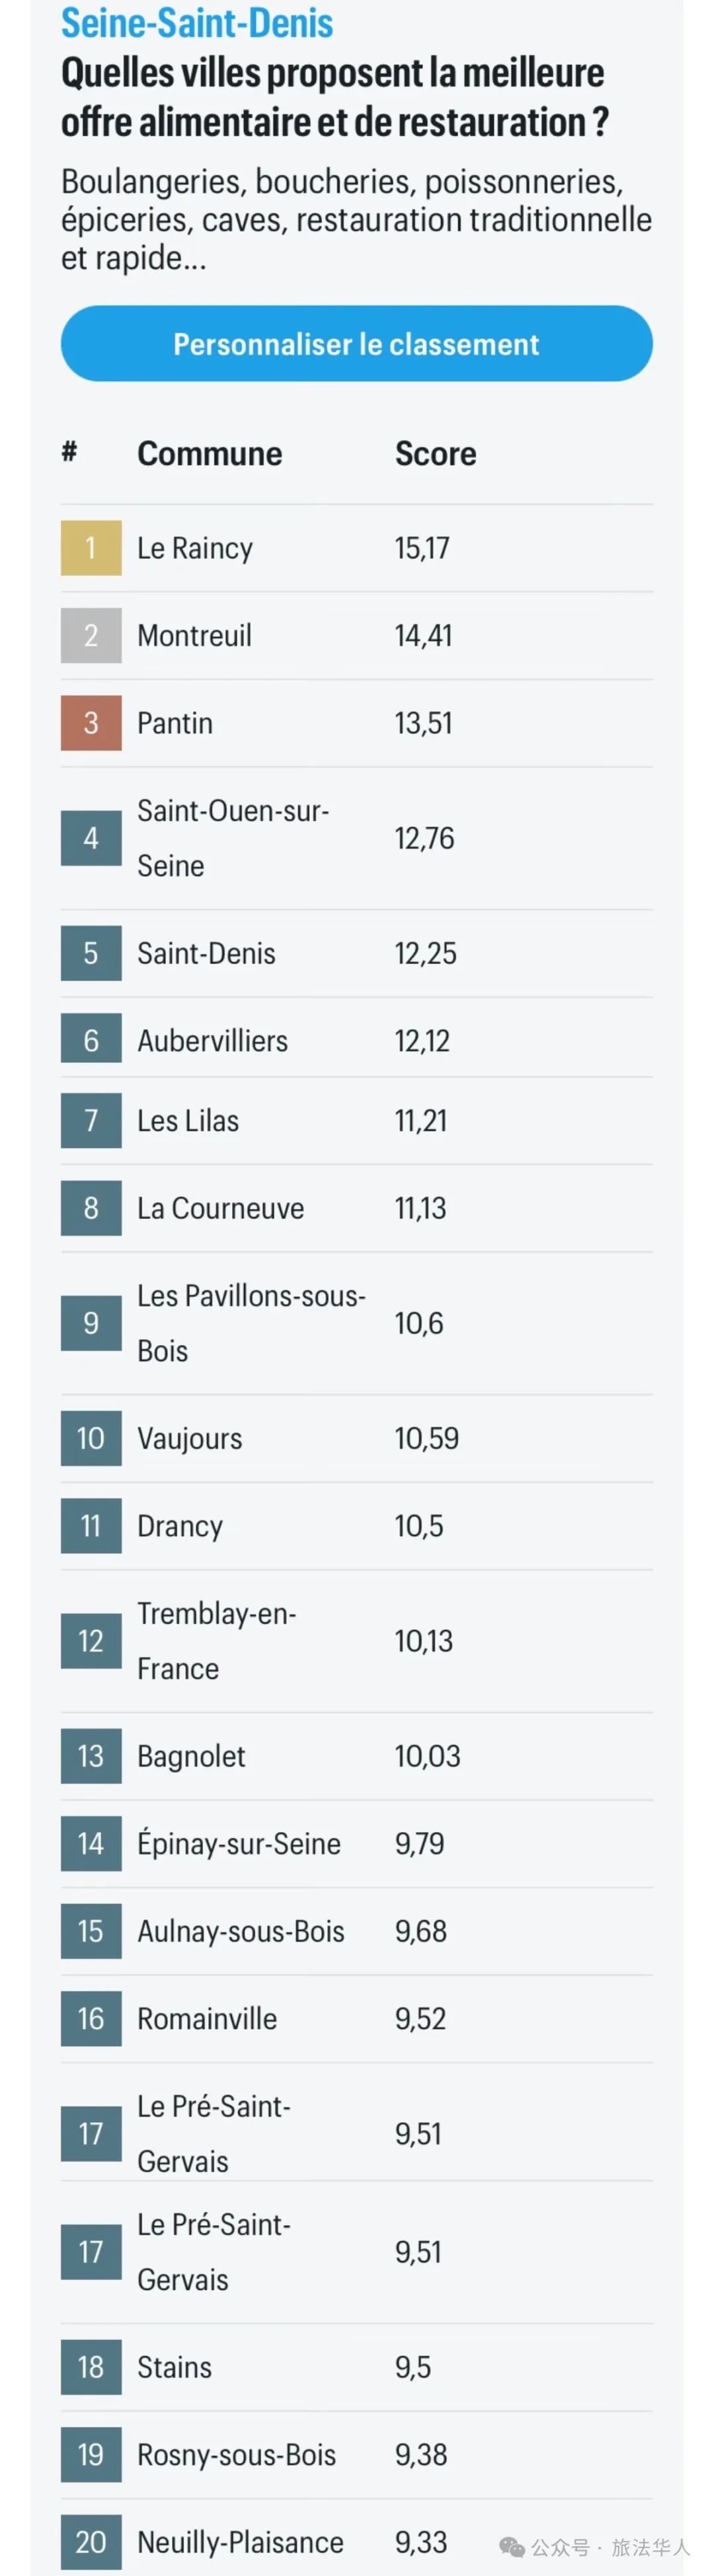Select the silver rank 2 badge
The width and height of the screenshot is (714, 2576).
(x=91, y=635)
